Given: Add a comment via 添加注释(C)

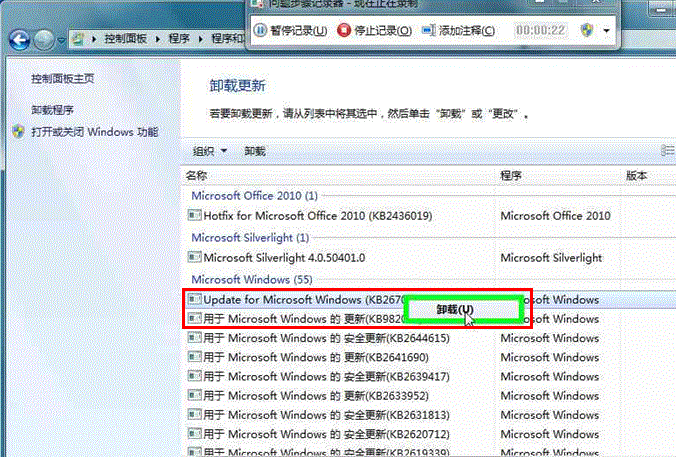Looking at the screenshot, I should point(458,30).
